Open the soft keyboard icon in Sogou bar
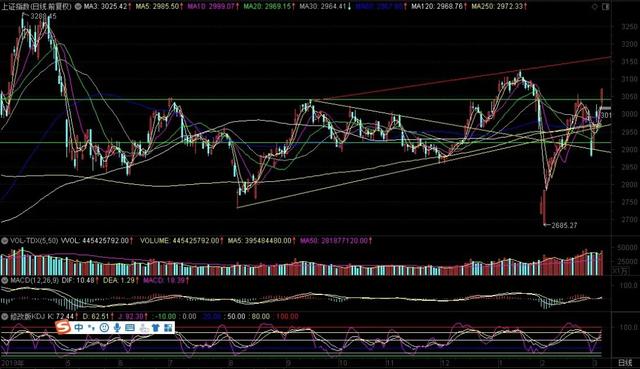This screenshot has width=640, height=369. pos(130,327)
